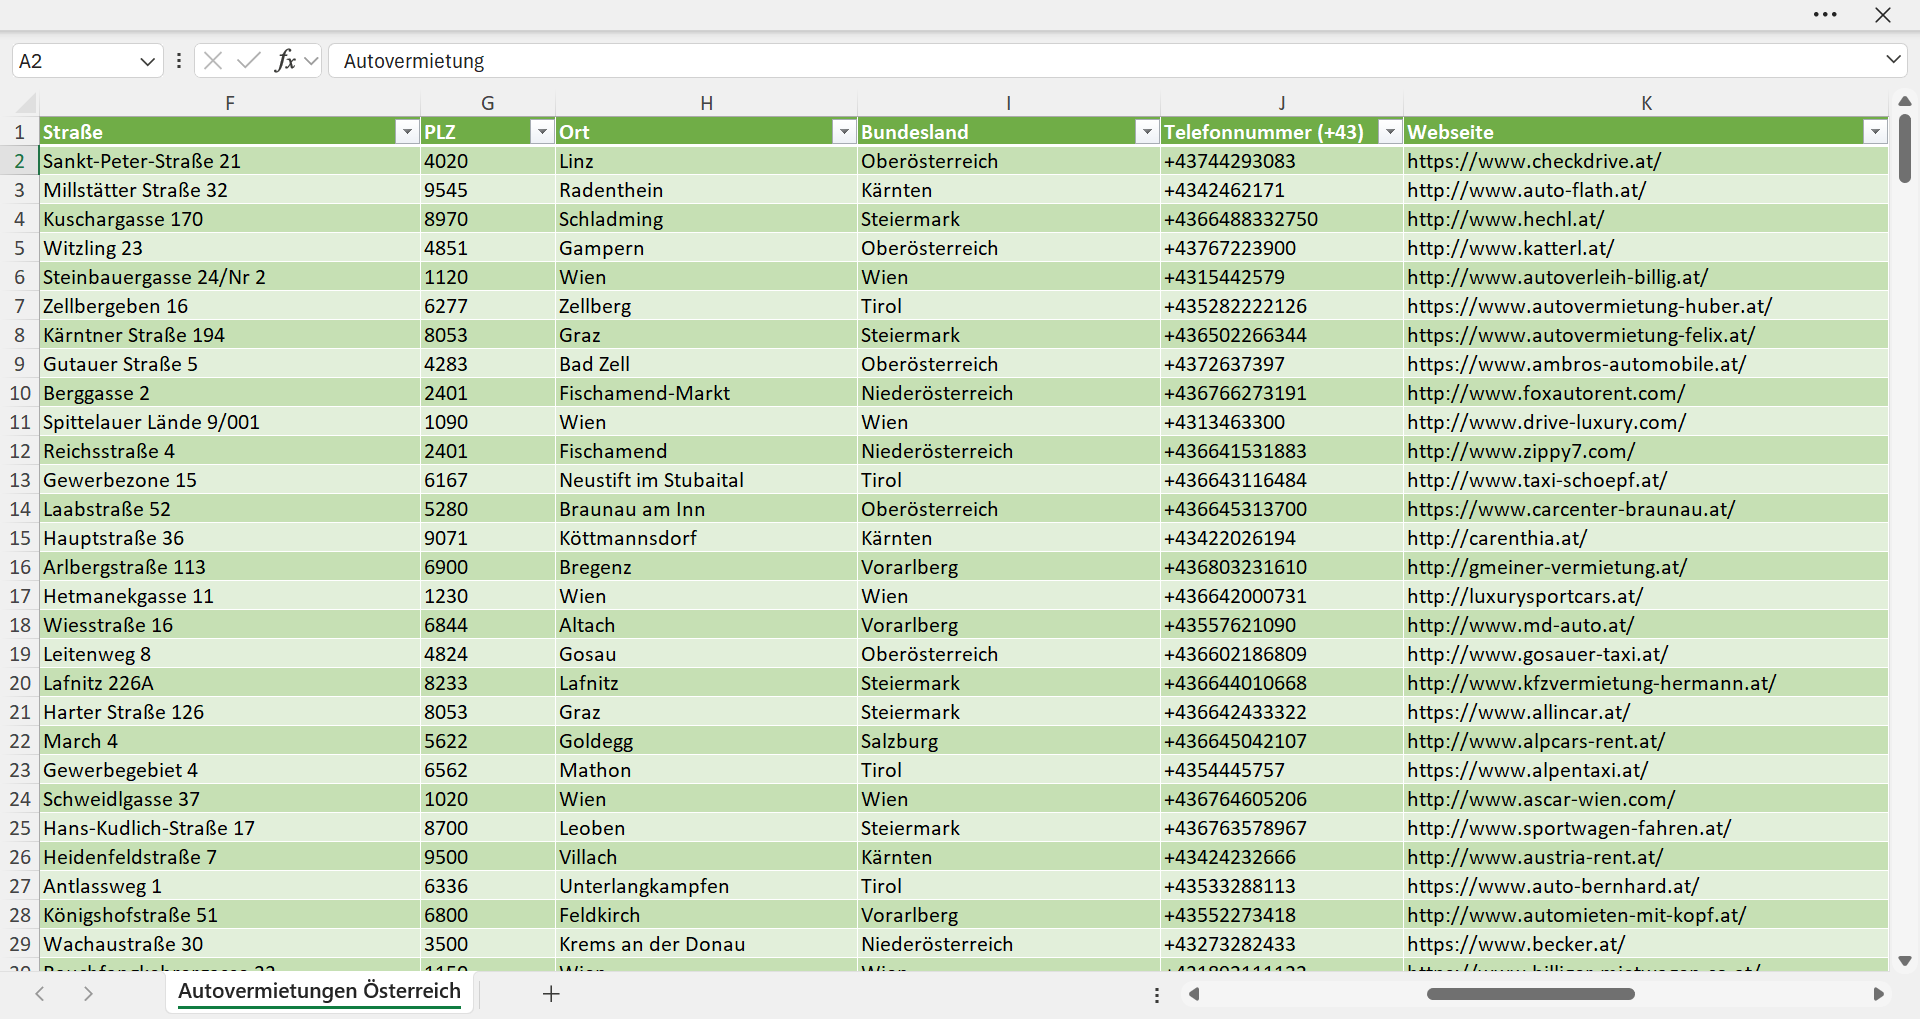Image resolution: width=1920 pixels, height=1019 pixels.
Task: Click cell Hans-Kudlich-Straße 17
Action: [x=230, y=828]
